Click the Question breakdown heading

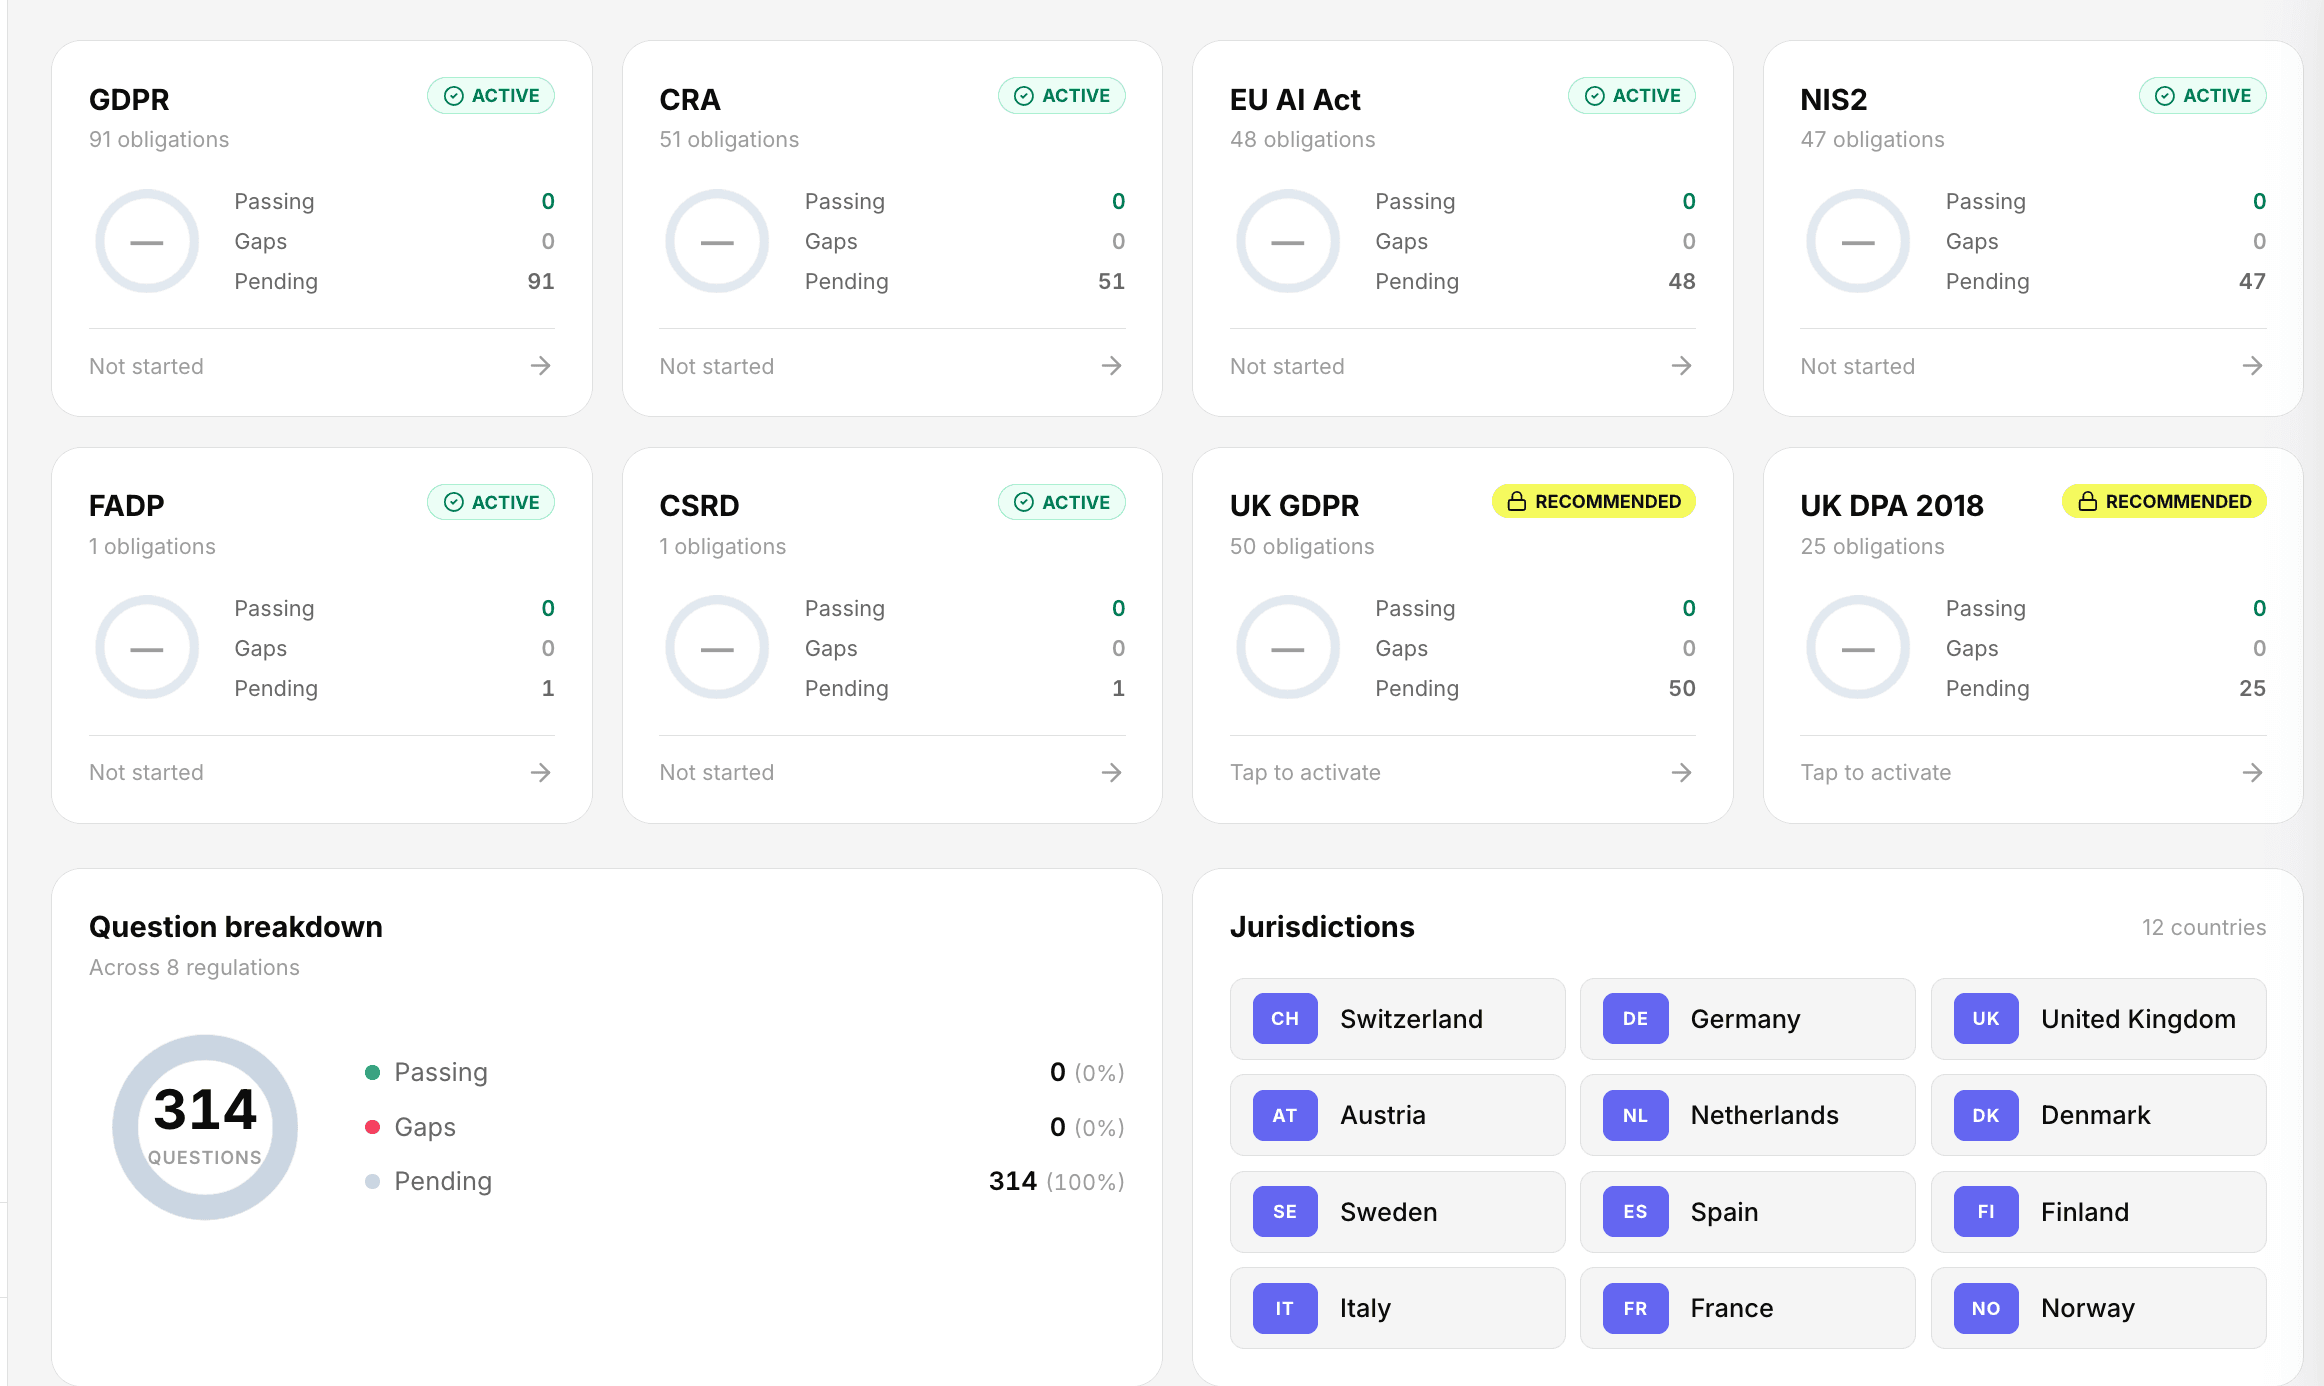[x=236, y=927]
